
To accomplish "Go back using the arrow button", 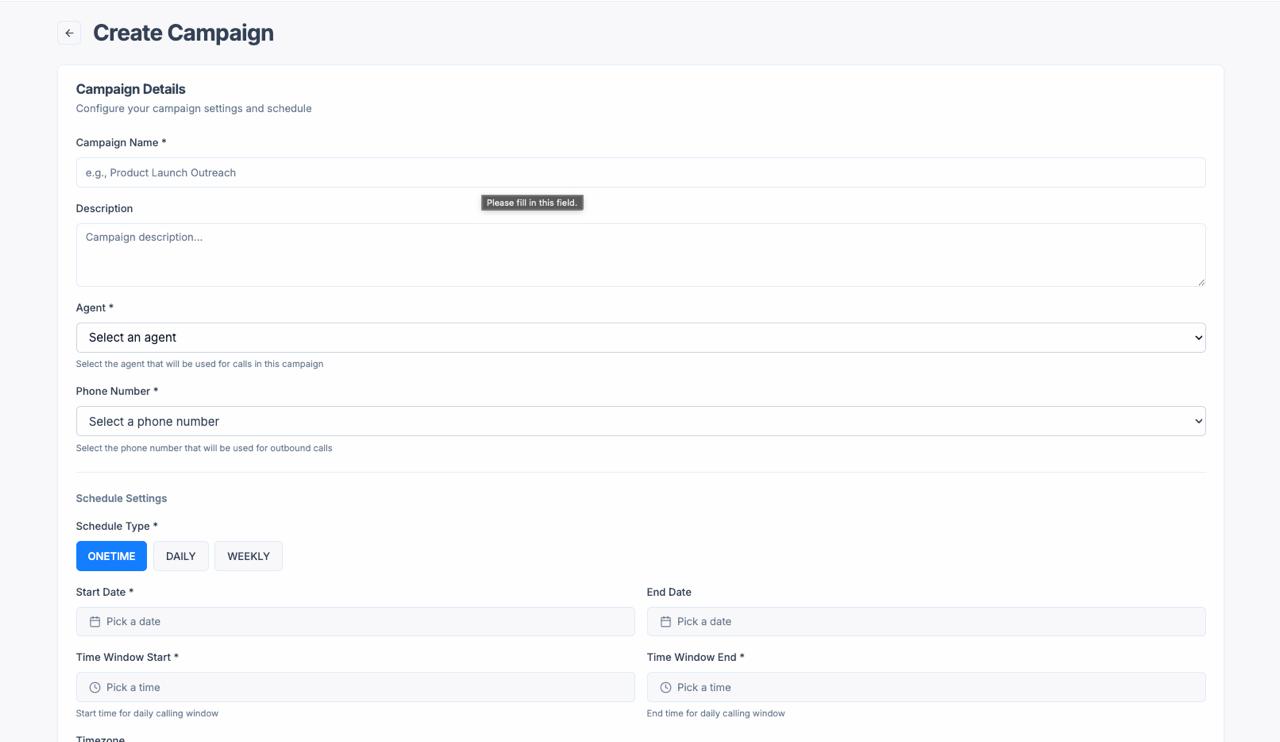I will click(69, 33).
